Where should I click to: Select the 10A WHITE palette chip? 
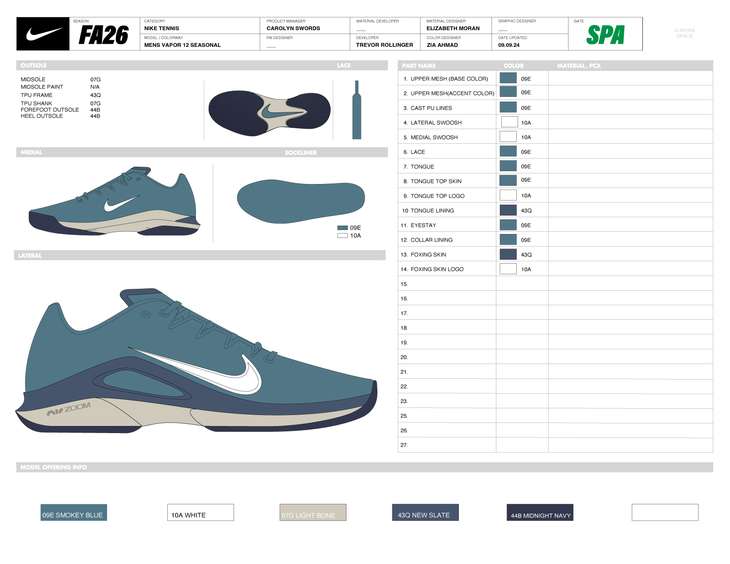click(x=200, y=513)
